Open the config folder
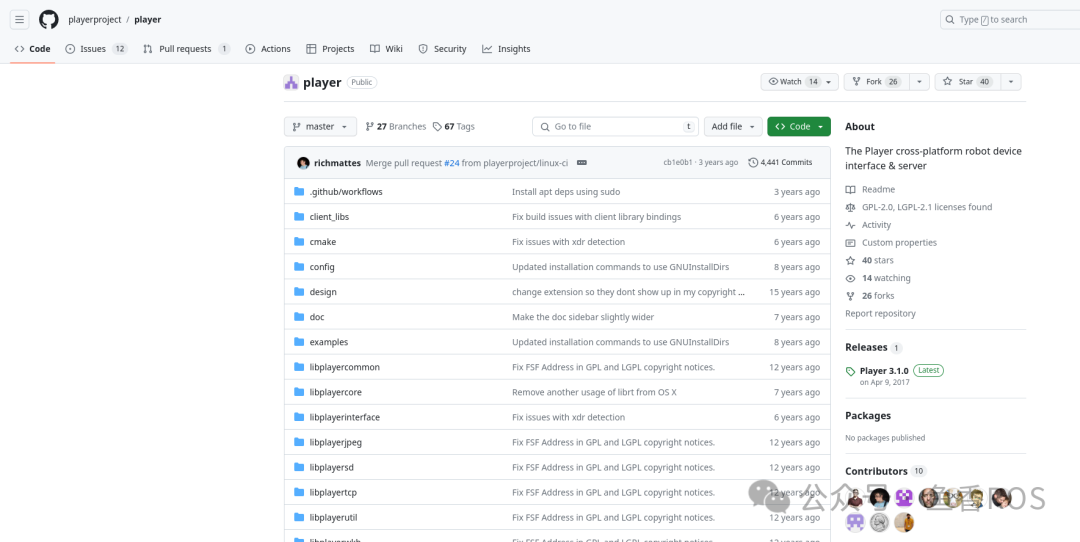The height and width of the screenshot is (542, 1080). coord(322,267)
